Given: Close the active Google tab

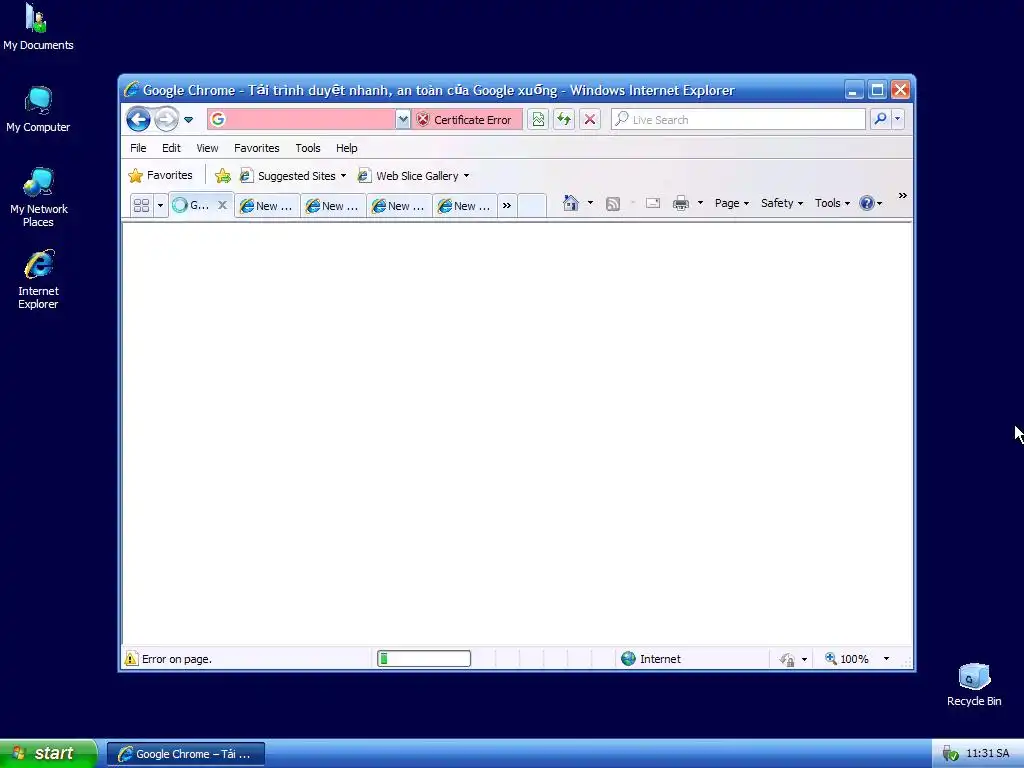Looking at the screenshot, I should pyautogui.click(x=222, y=205).
